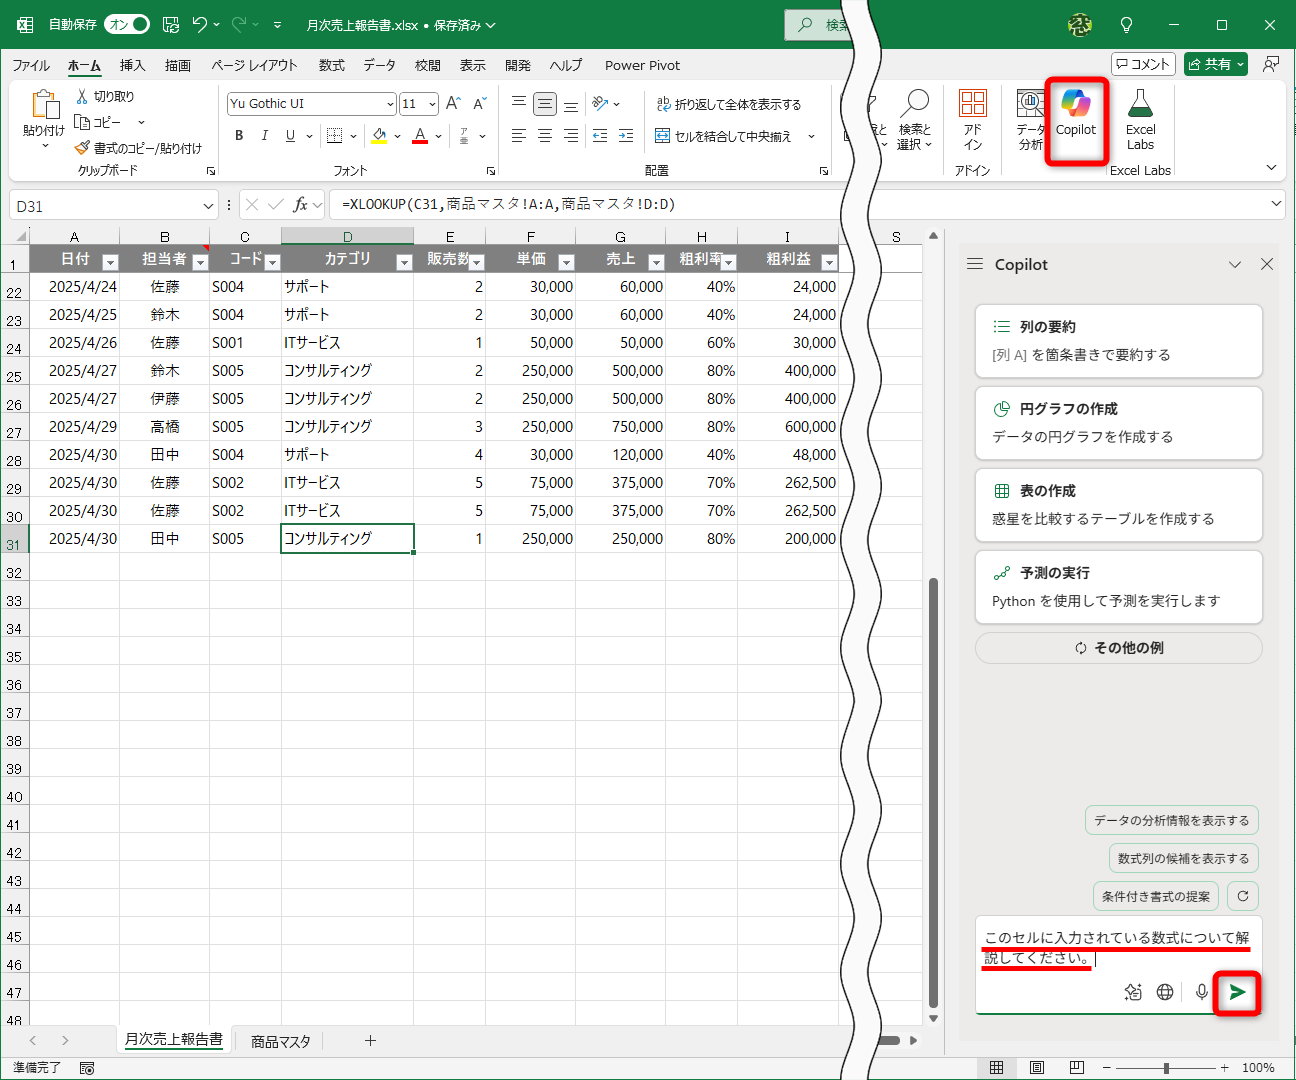Select the 円グラフの作成 prompt card
Image resolution: width=1296 pixels, height=1080 pixels.
(1118, 423)
